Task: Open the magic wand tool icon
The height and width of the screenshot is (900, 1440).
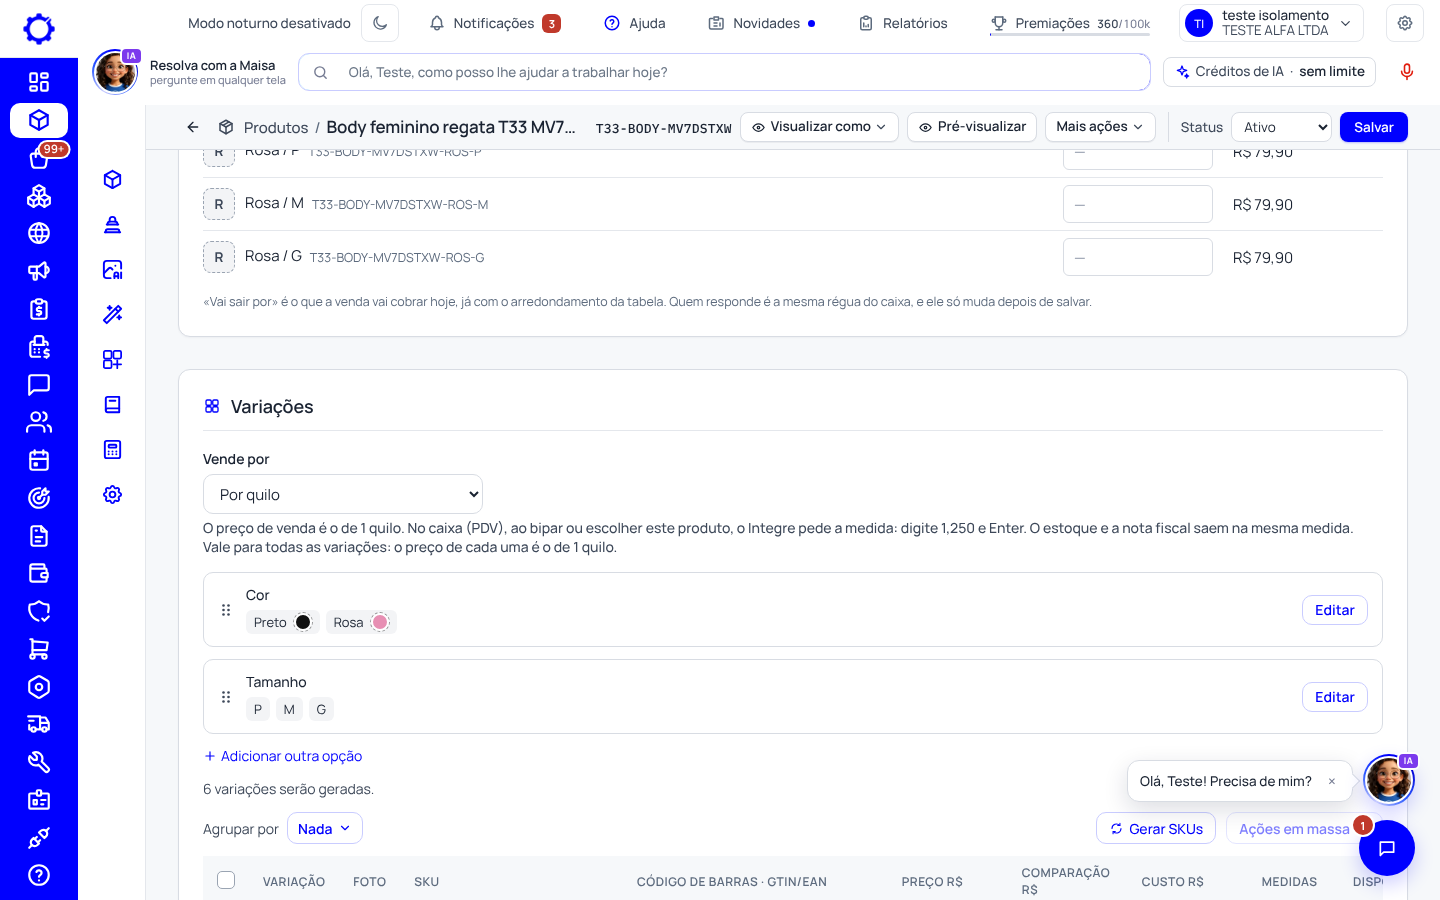Action: tap(113, 314)
